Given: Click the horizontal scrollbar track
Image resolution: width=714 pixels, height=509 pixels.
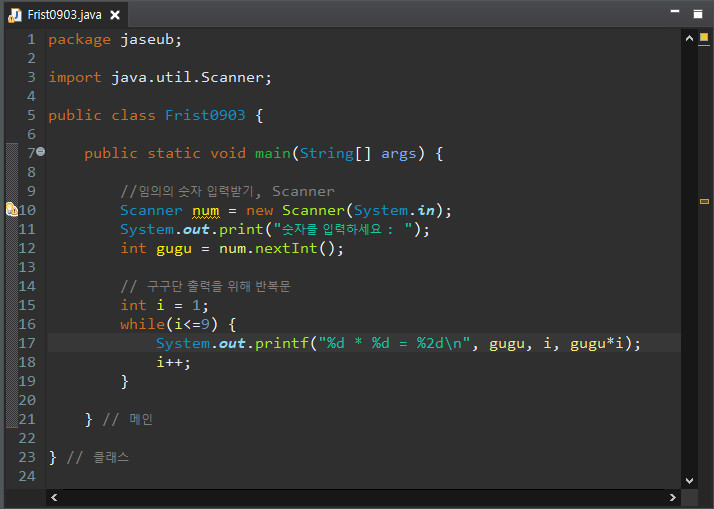Looking at the screenshot, I should tap(363, 498).
